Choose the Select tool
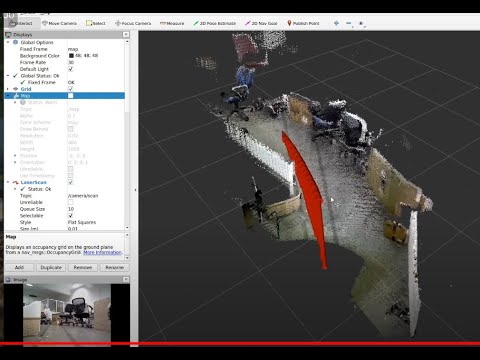480x360 pixels. point(96,23)
